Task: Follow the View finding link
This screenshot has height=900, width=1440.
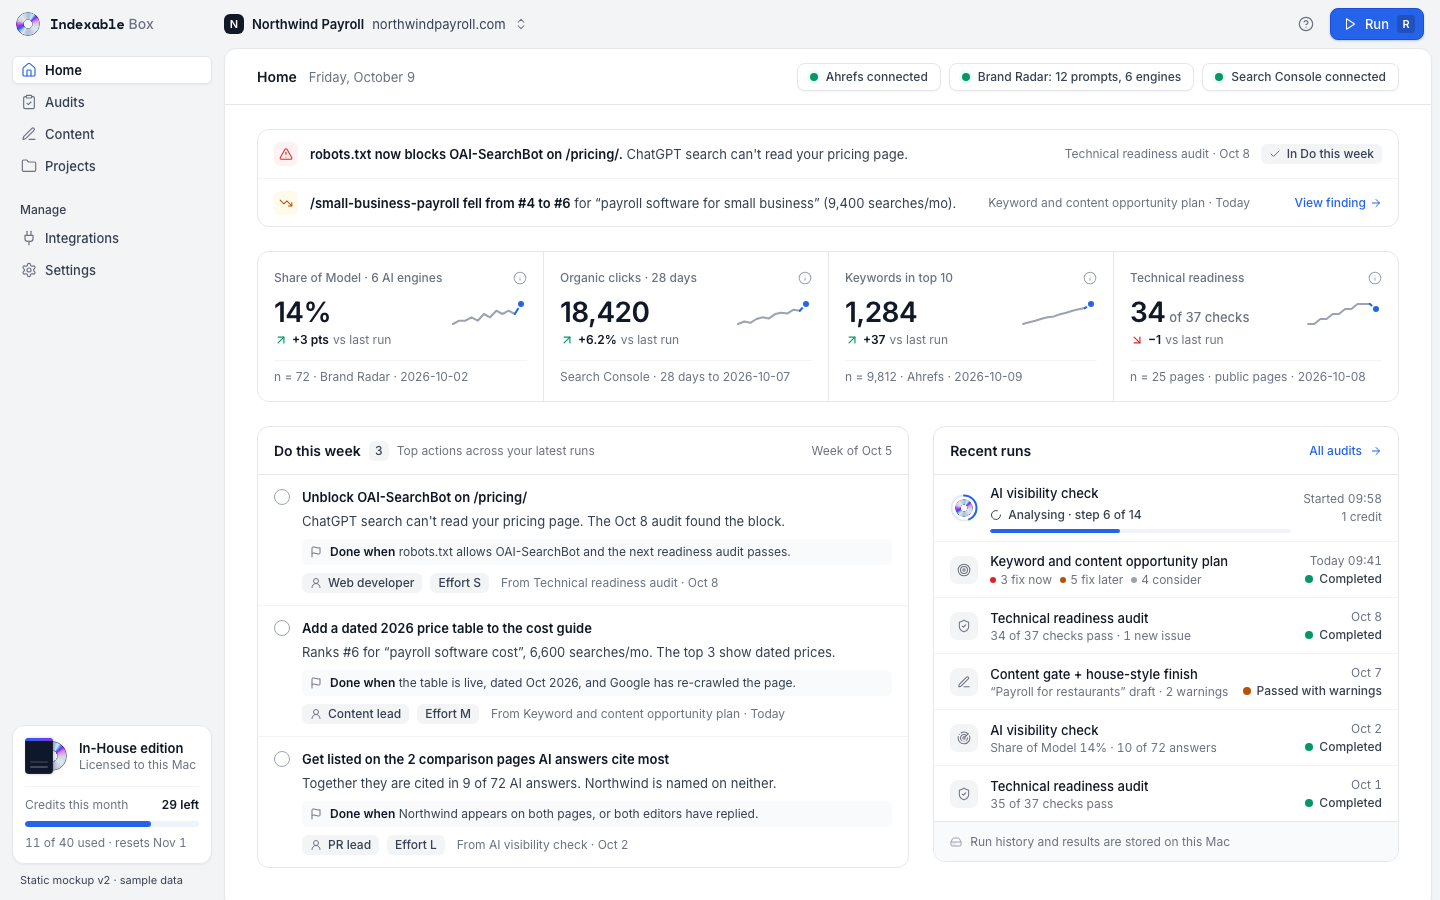Action: coord(1338,203)
